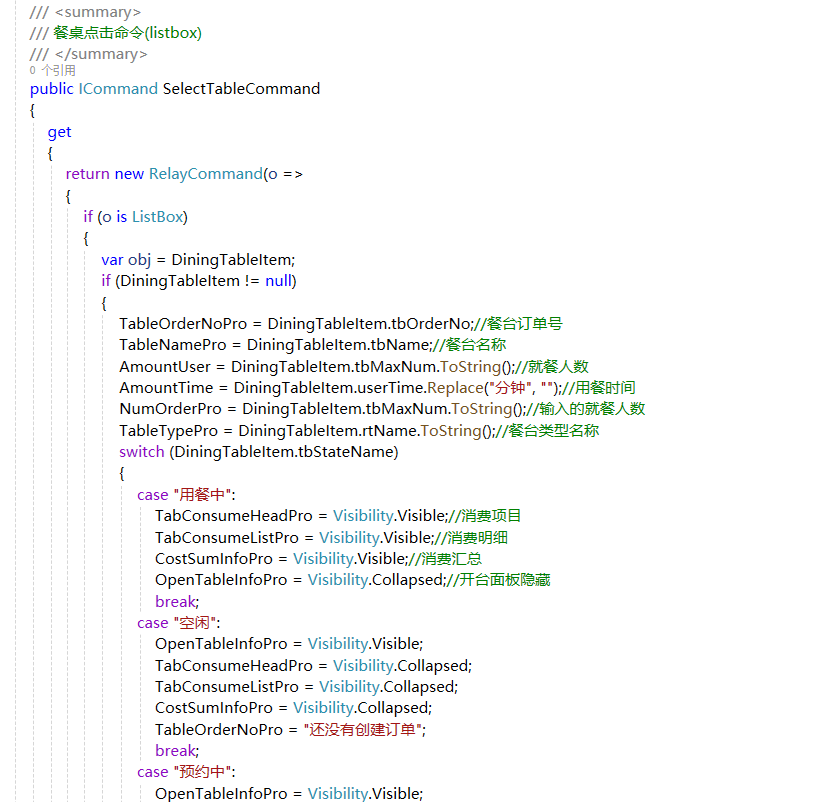Image resolution: width=824 pixels, height=802 pixels.
Task: Click the comment "//用餐时间"
Action: click(599, 388)
